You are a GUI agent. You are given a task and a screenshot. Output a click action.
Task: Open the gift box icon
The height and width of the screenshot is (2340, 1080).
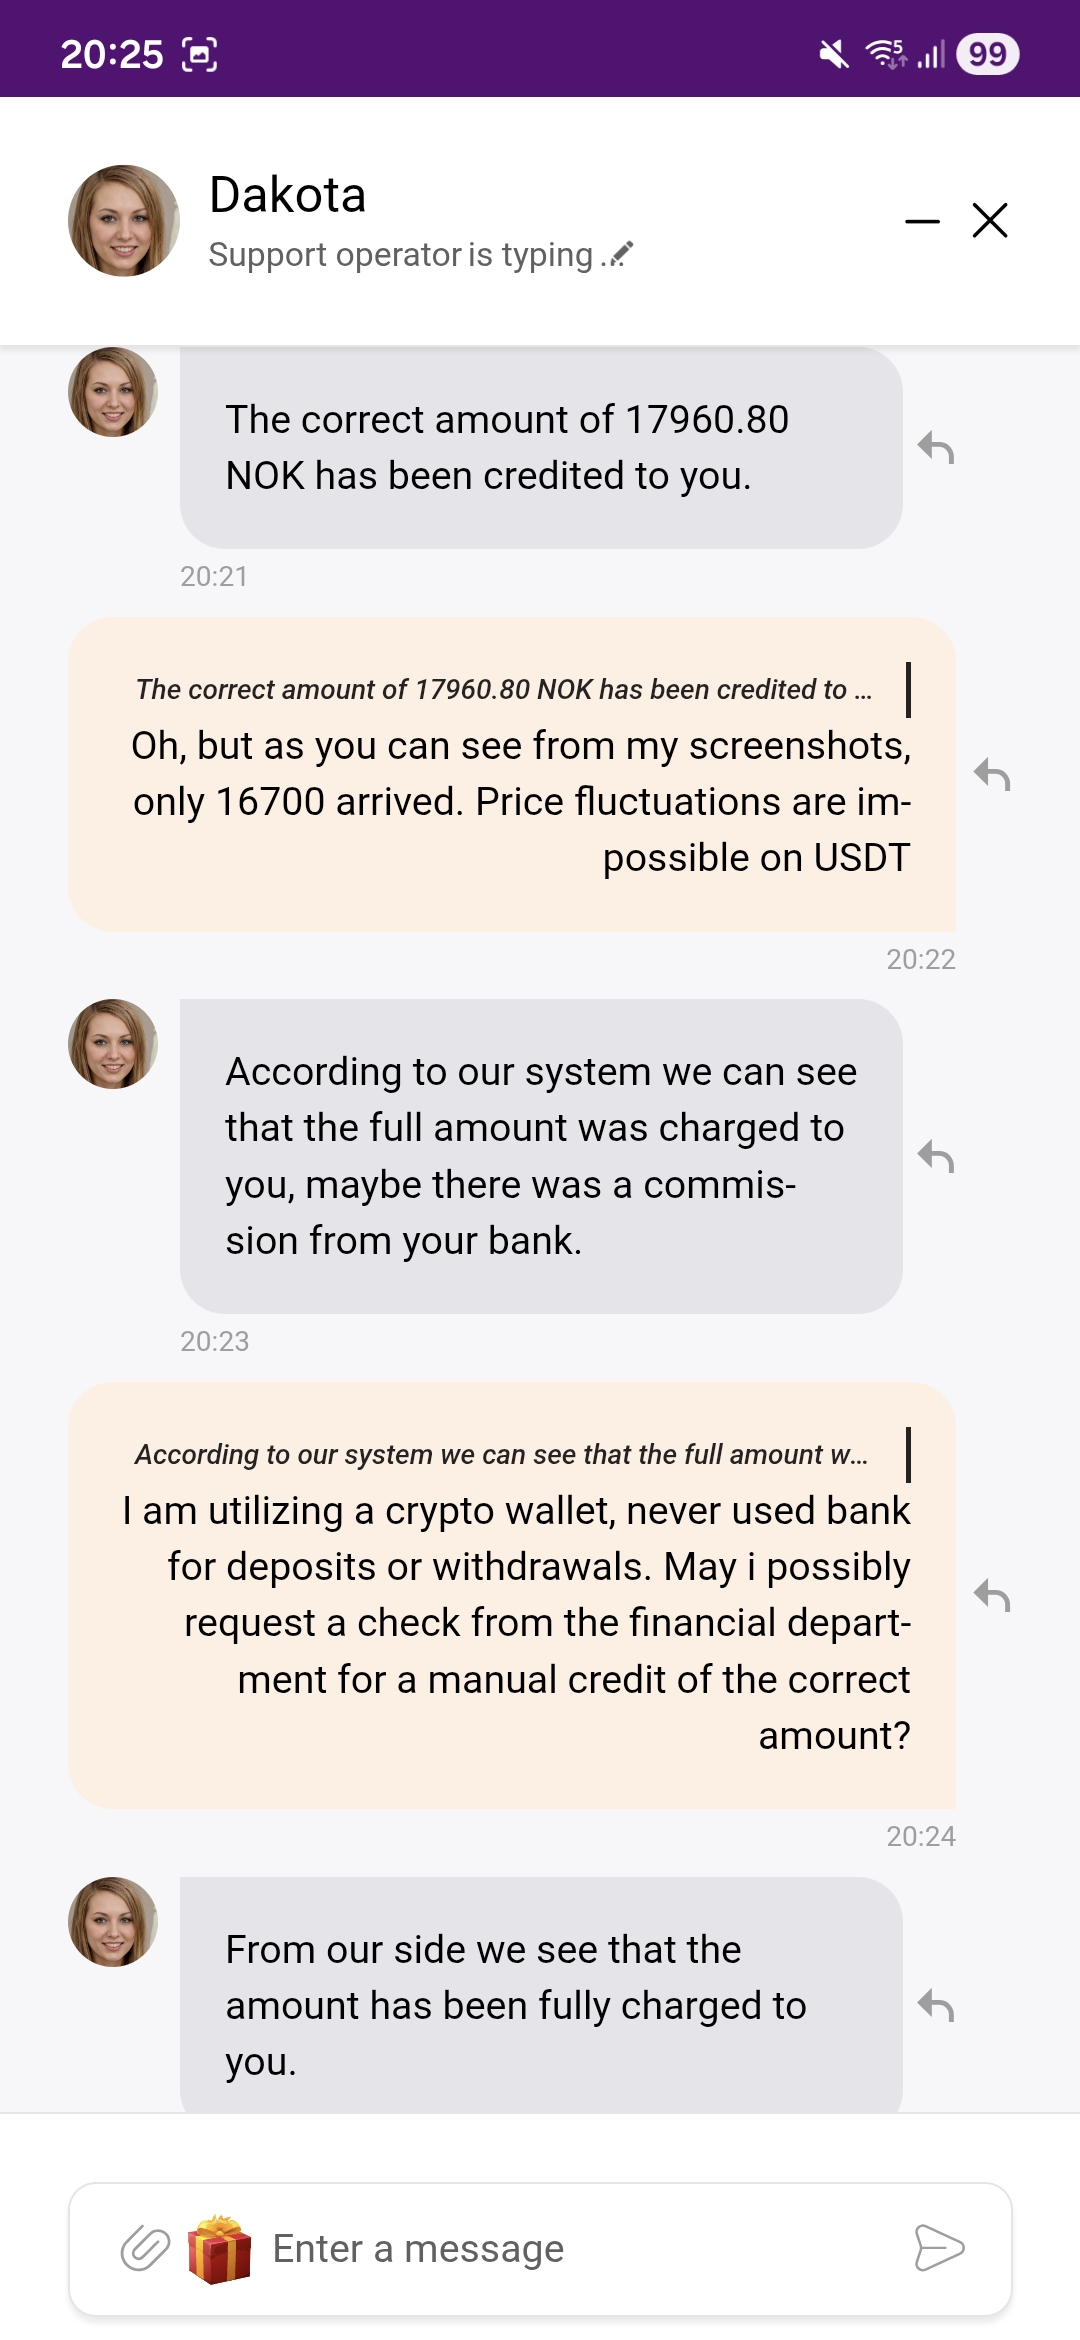coord(219,2249)
